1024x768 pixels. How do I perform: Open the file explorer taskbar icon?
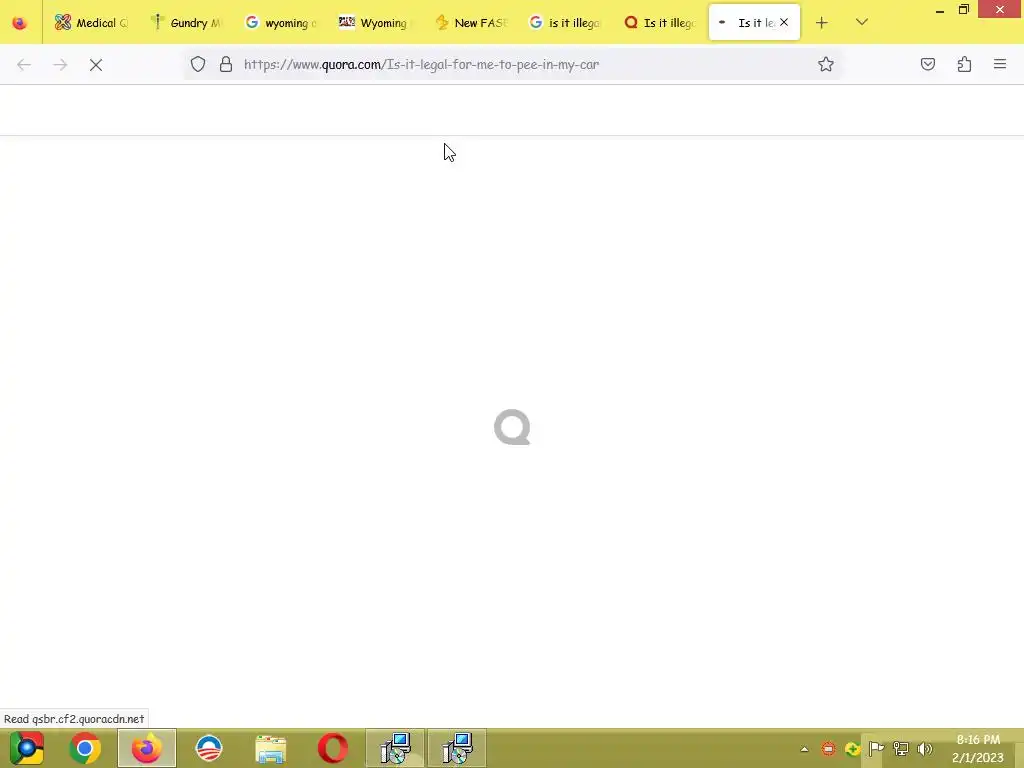tap(270, 748)
